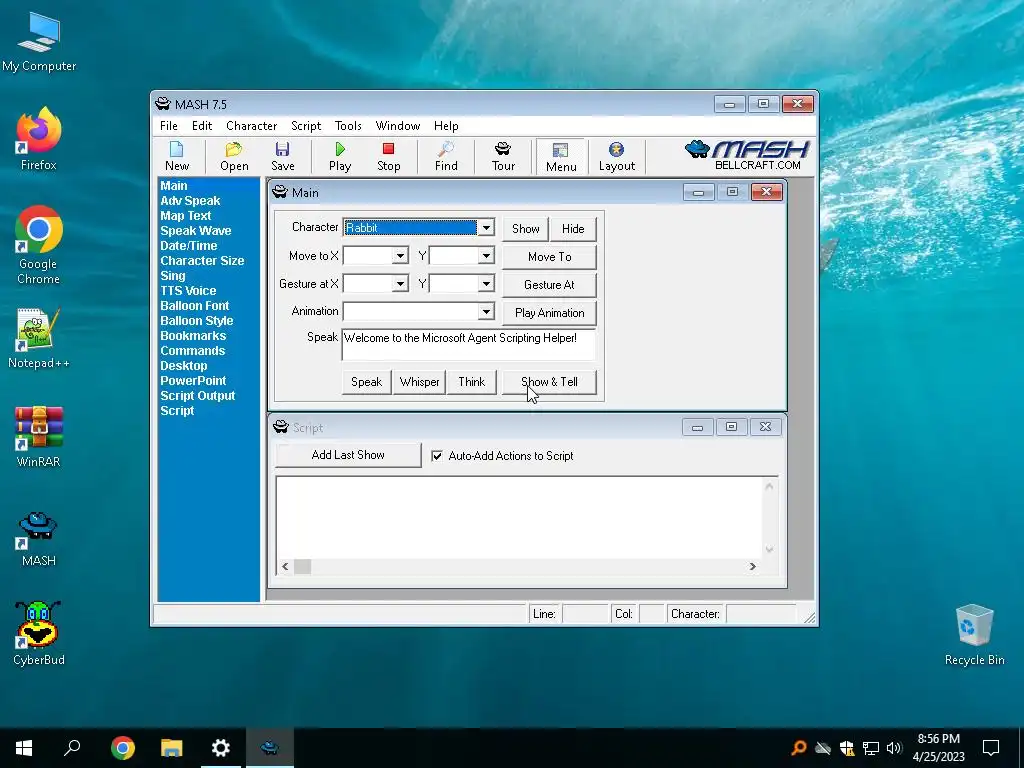The width and height of the screenshot is (1024, 768).
Task: Open the Google Chrome desktop shortcut
Action: pyautogui.click(x=39, y=246)
